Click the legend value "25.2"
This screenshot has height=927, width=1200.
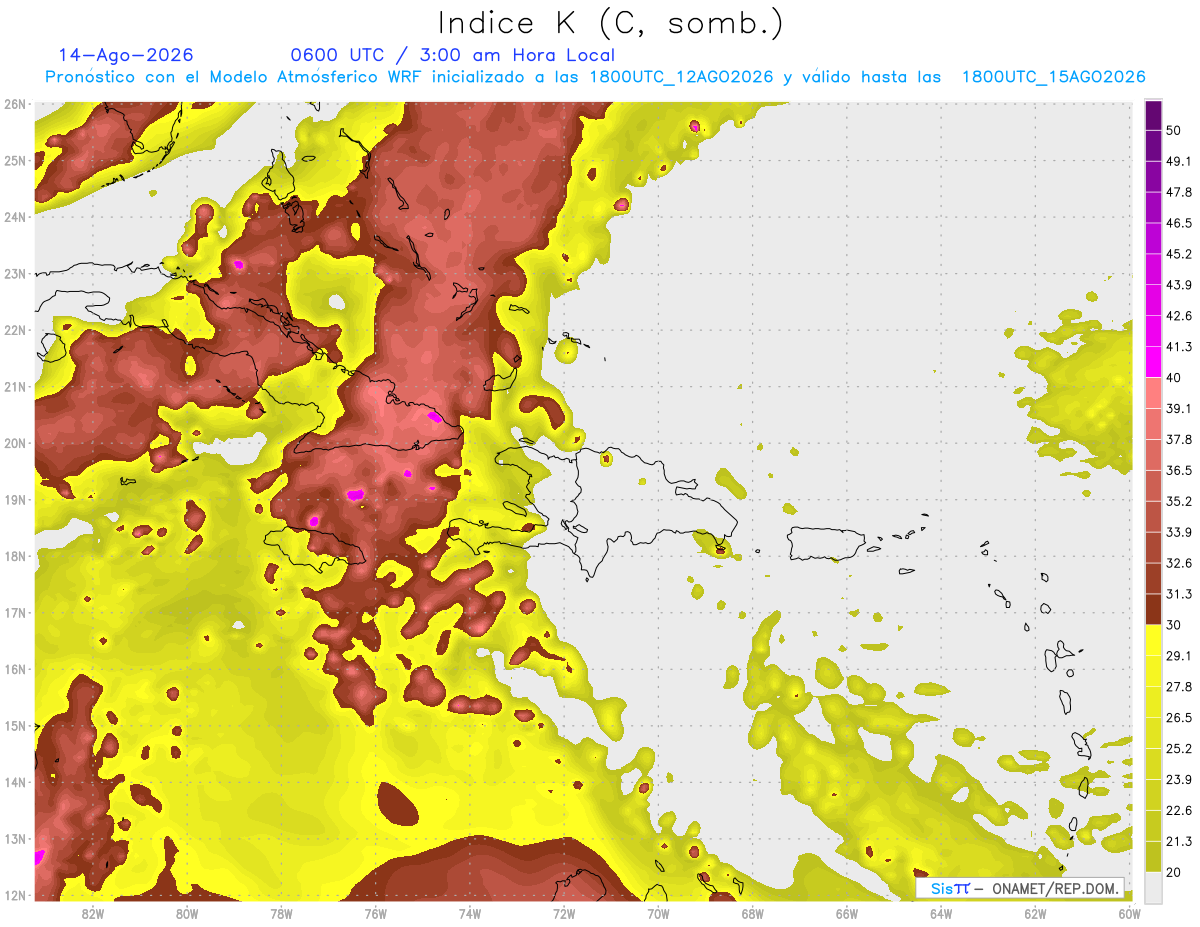coord(1179,749)
